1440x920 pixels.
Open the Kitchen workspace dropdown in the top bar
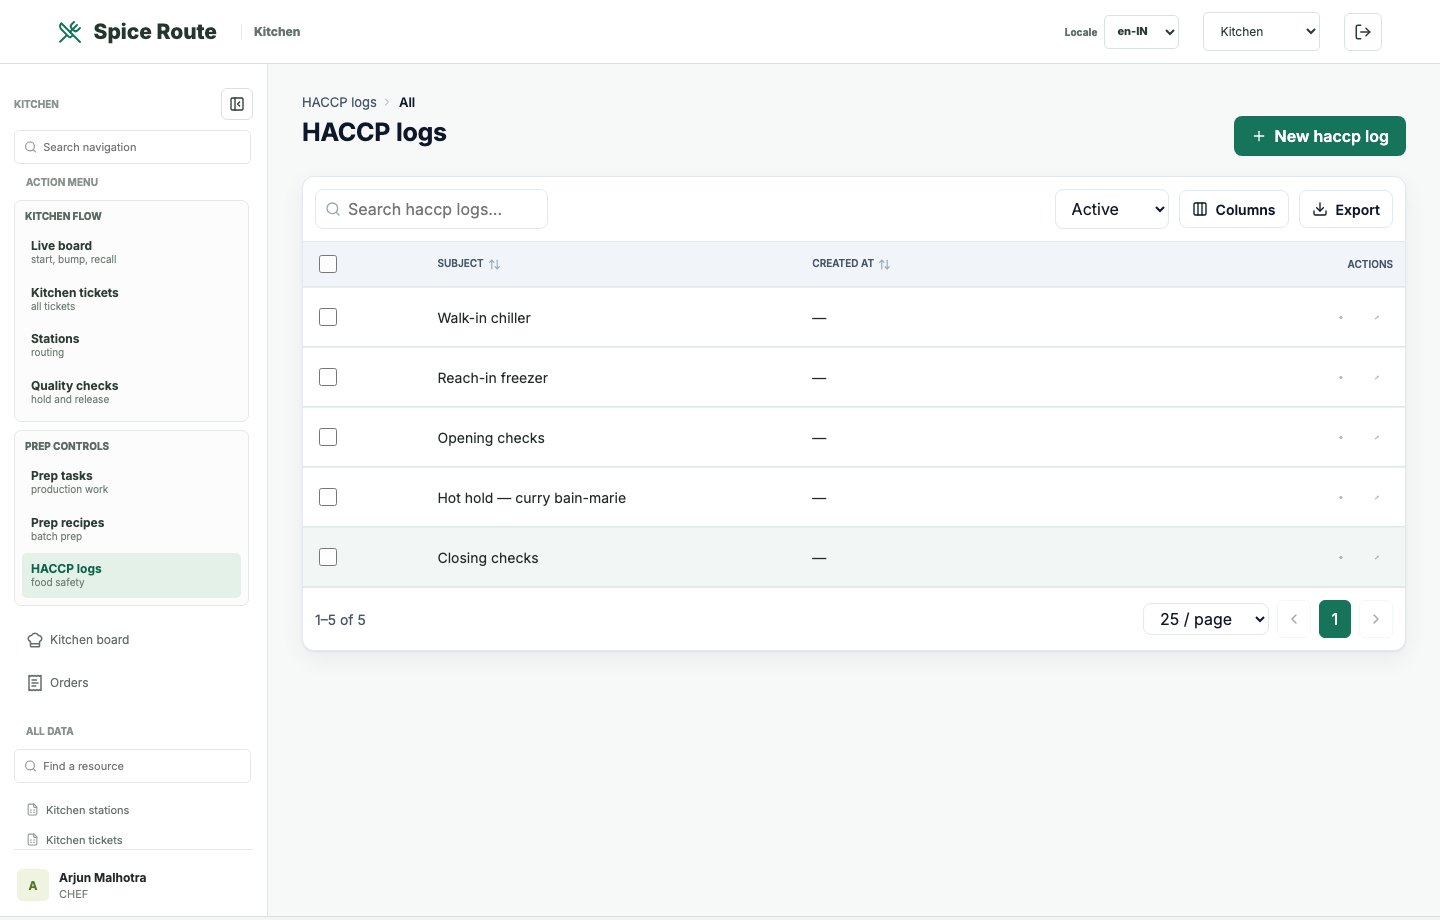click(1261, 32)
